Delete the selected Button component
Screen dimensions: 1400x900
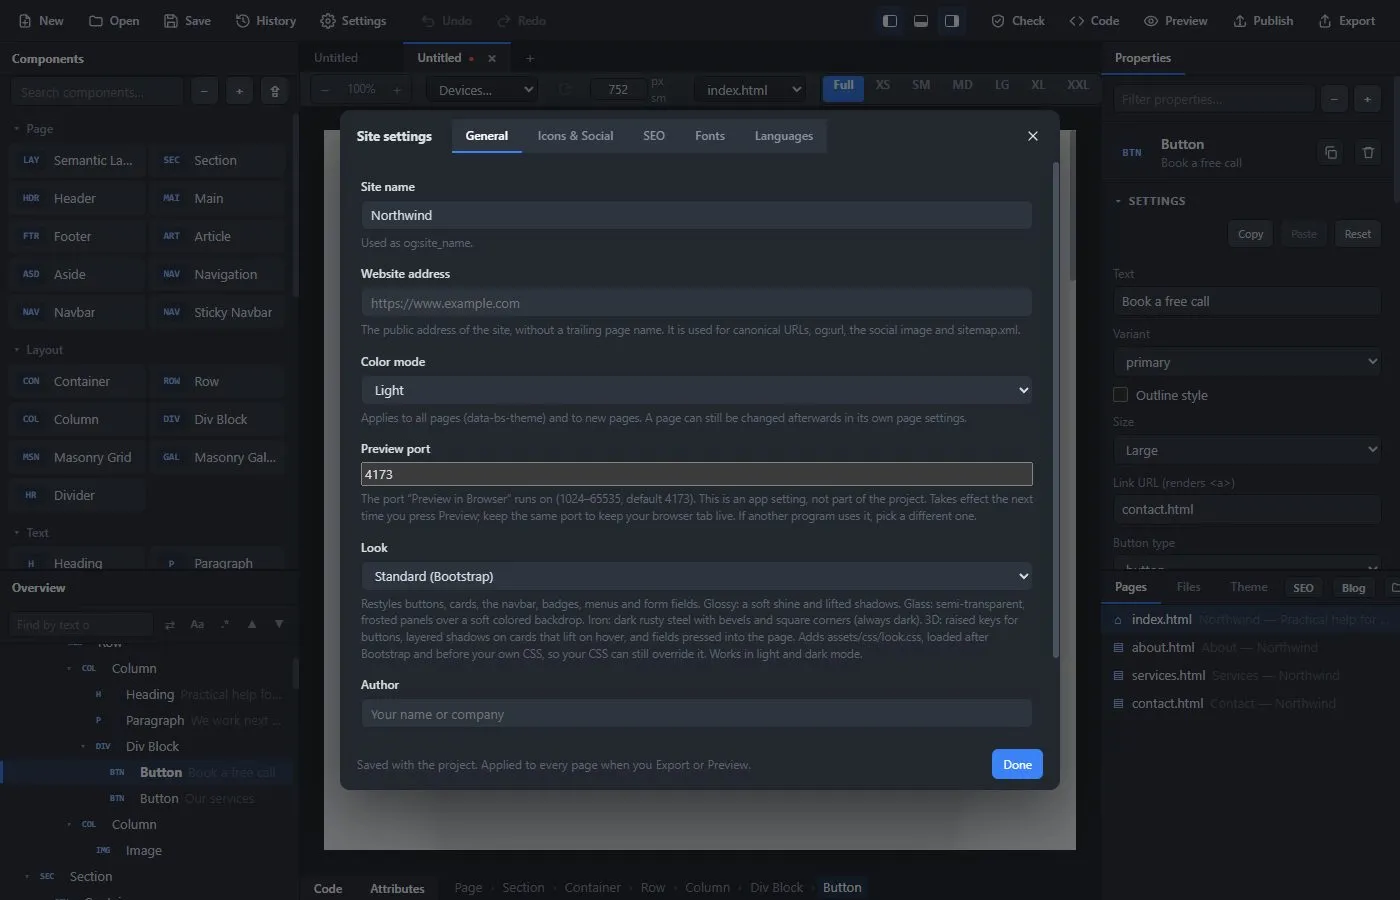[x=1368, y=153]
